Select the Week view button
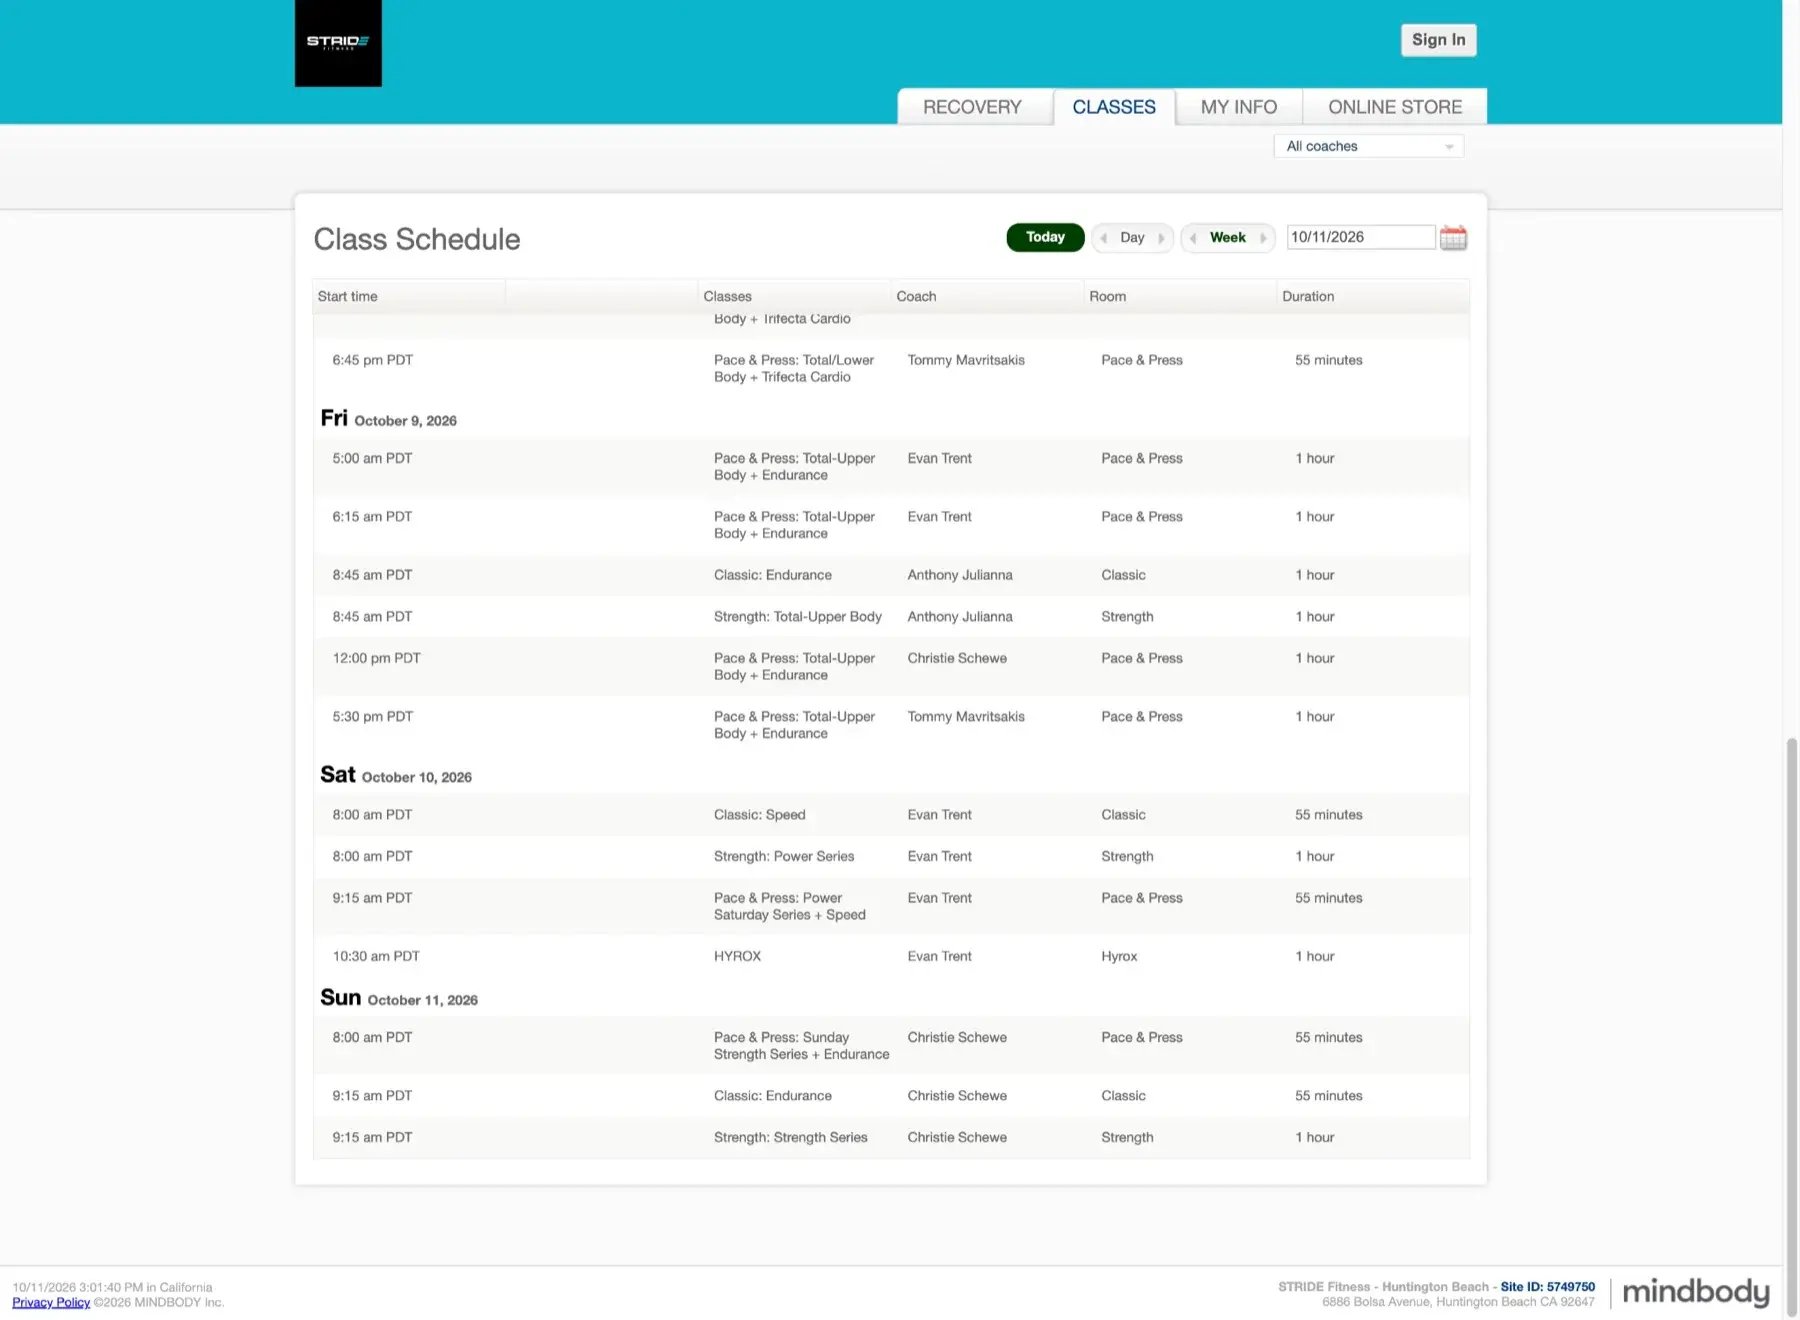Screen dimensions: 1800x1320 click(1228, 238)
